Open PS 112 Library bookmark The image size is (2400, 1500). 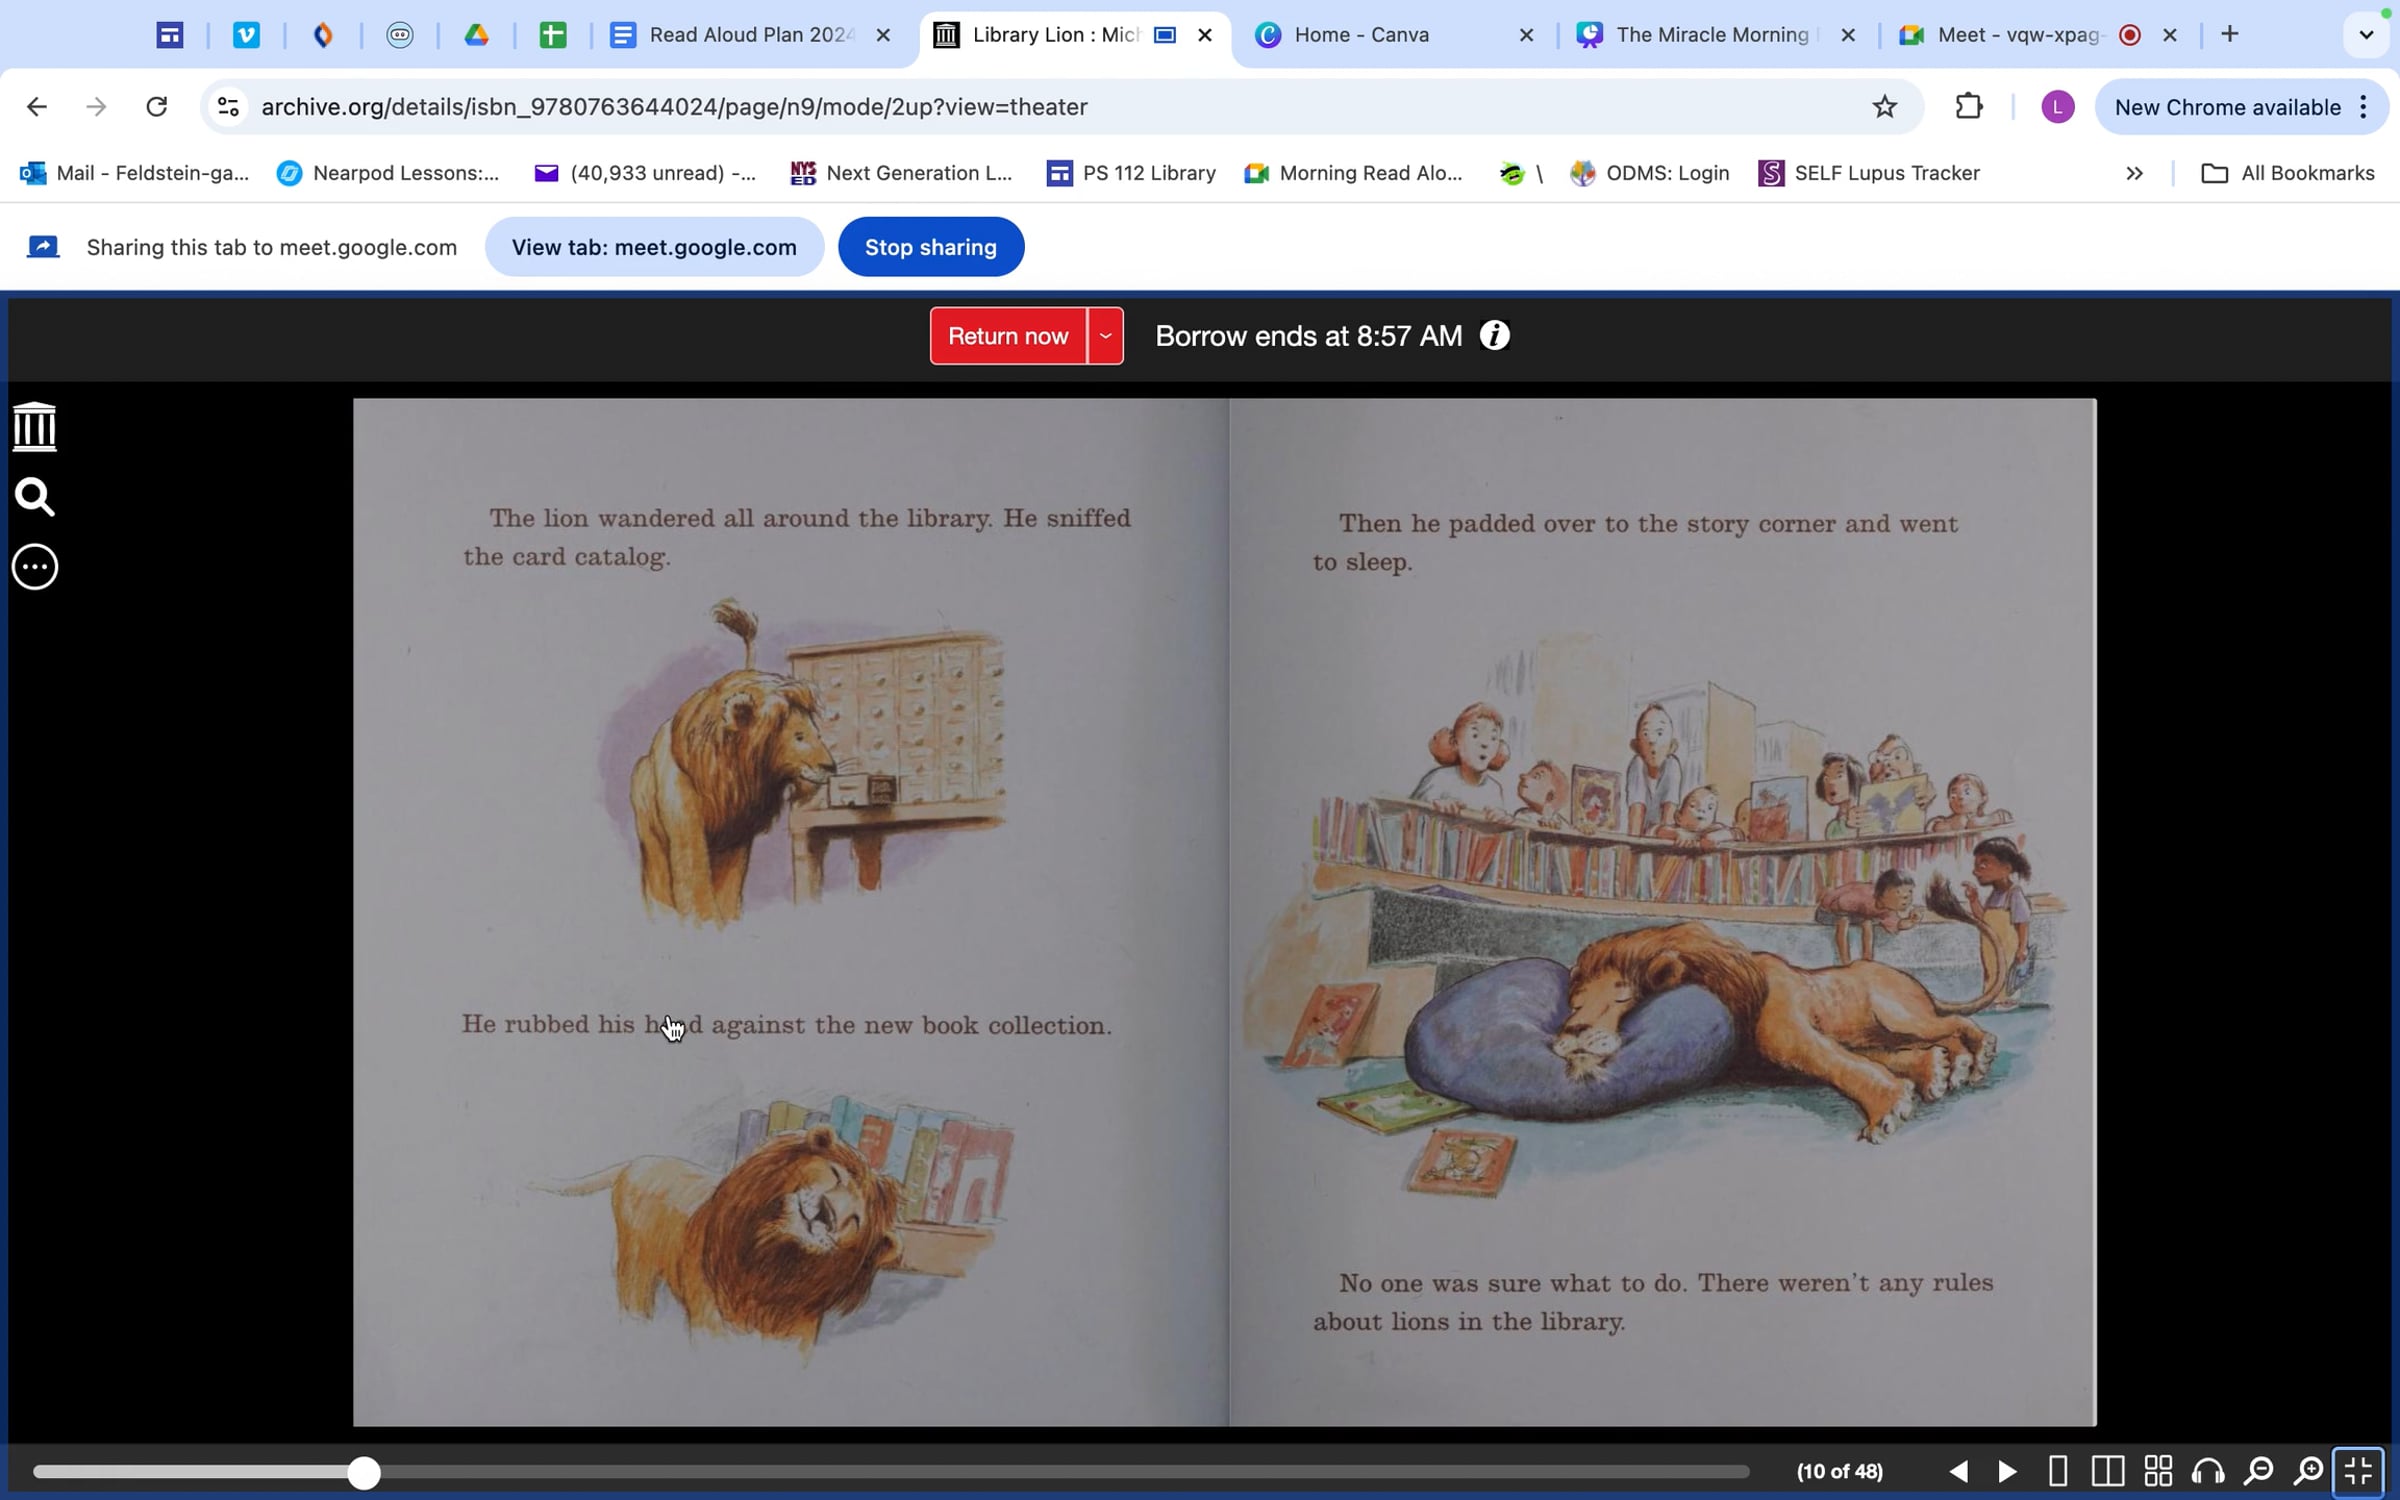1131,173
